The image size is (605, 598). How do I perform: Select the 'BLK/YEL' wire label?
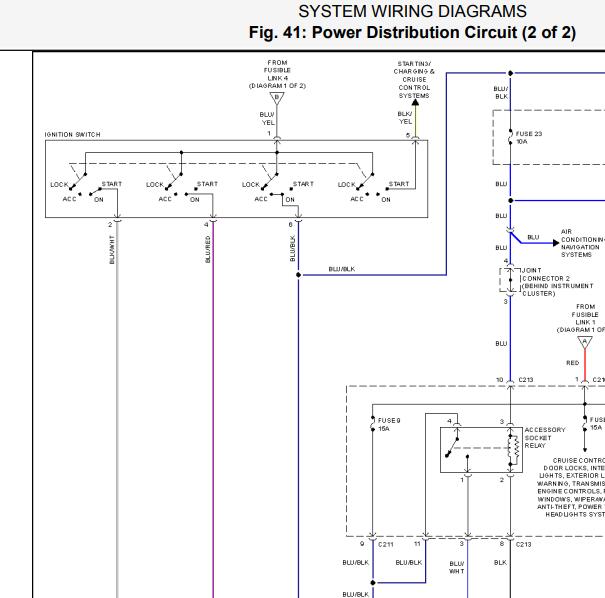point(405,118)
